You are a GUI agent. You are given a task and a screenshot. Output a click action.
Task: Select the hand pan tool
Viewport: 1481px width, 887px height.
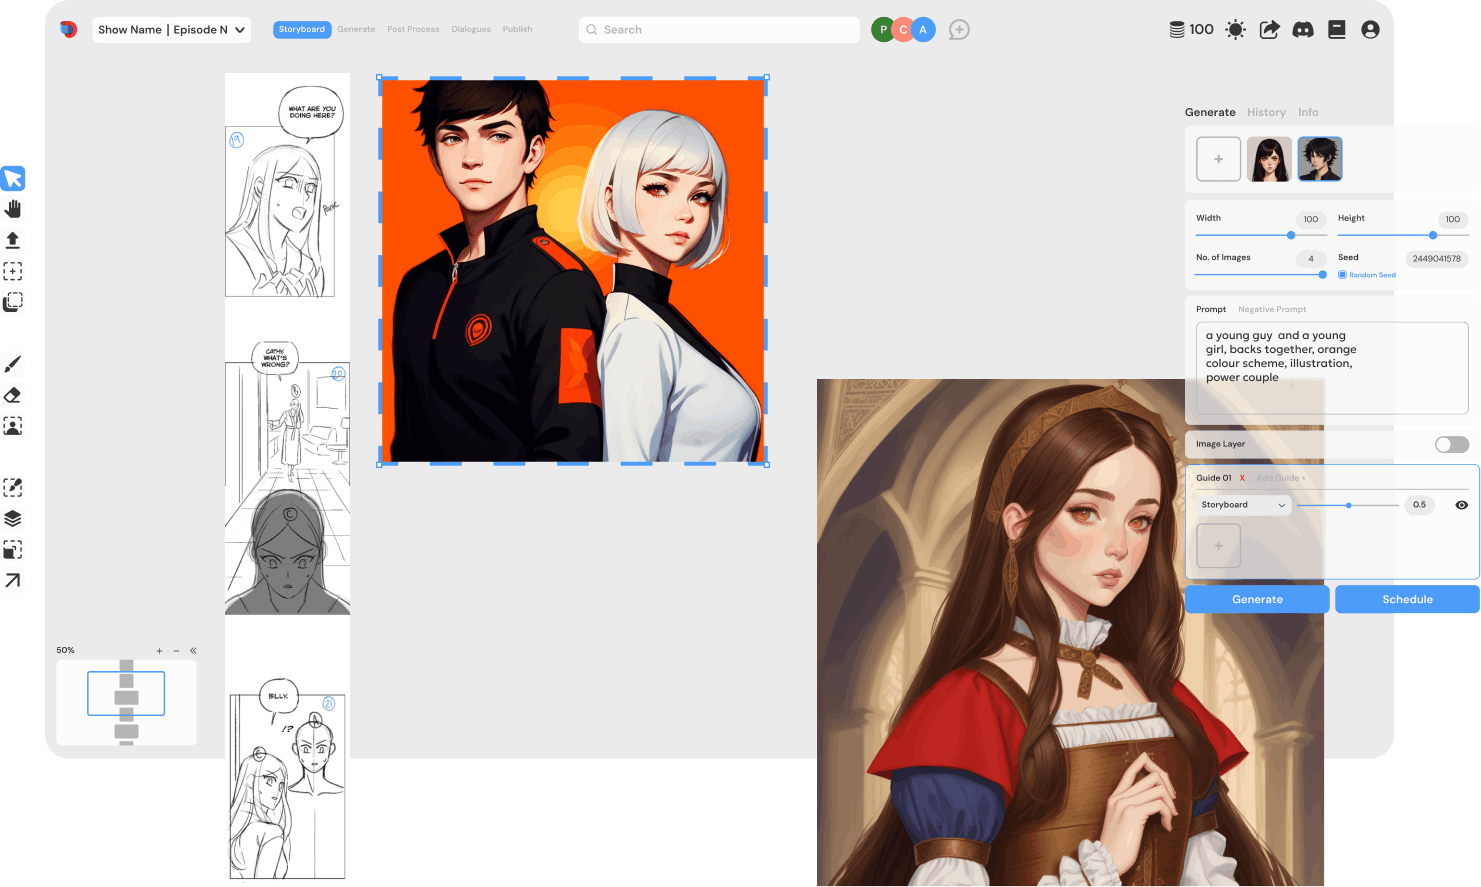click(13, 209)
